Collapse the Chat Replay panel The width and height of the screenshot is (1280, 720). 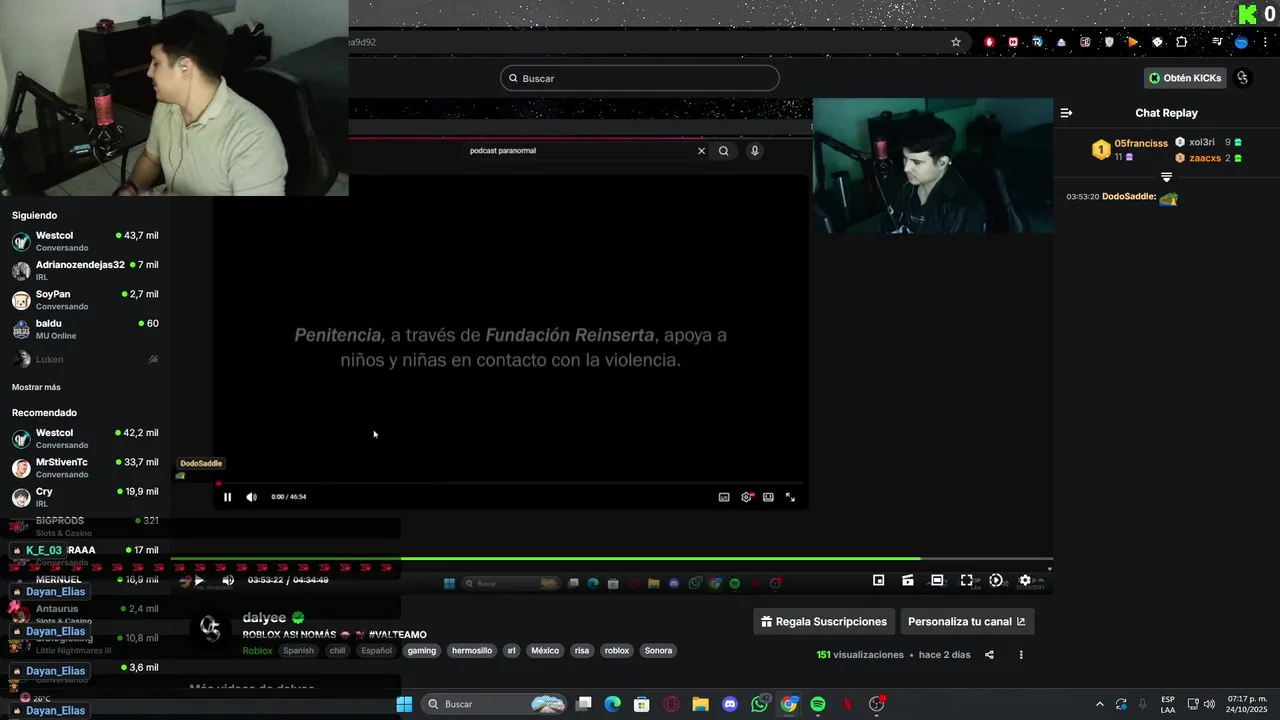[x=1066, y=113]
